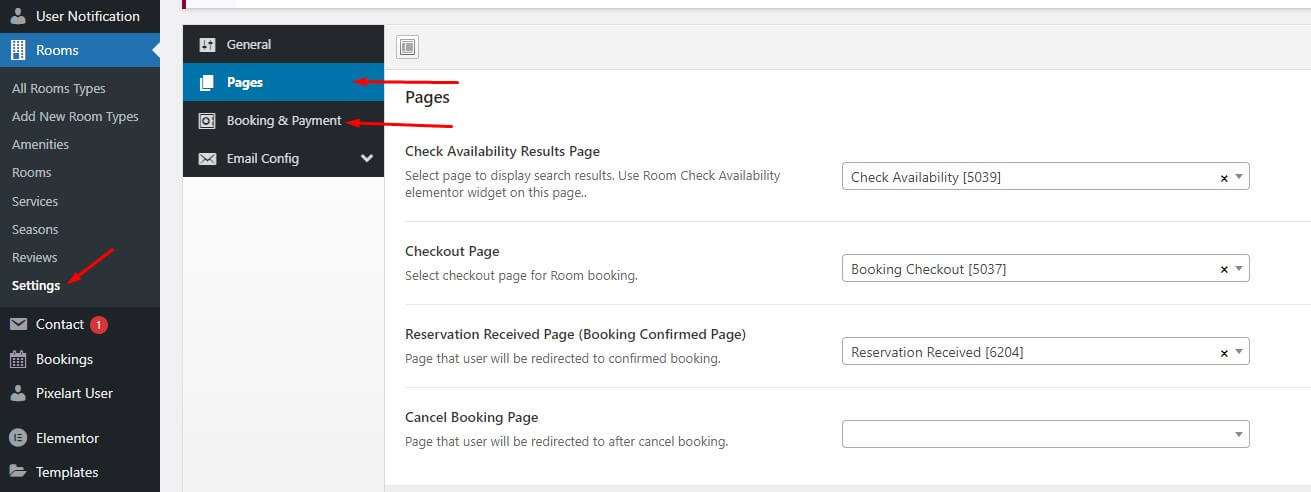Click the expand-all panel icon above Pages
The width and height of the screenshot is (1311, 492).
(408, 47)
